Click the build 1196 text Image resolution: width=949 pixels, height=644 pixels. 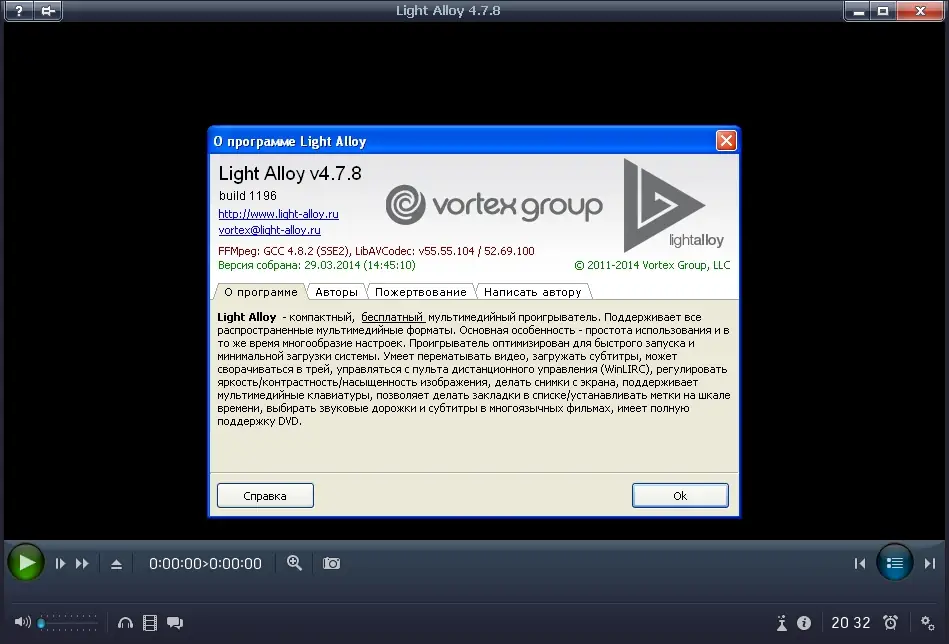pos(248,196)
